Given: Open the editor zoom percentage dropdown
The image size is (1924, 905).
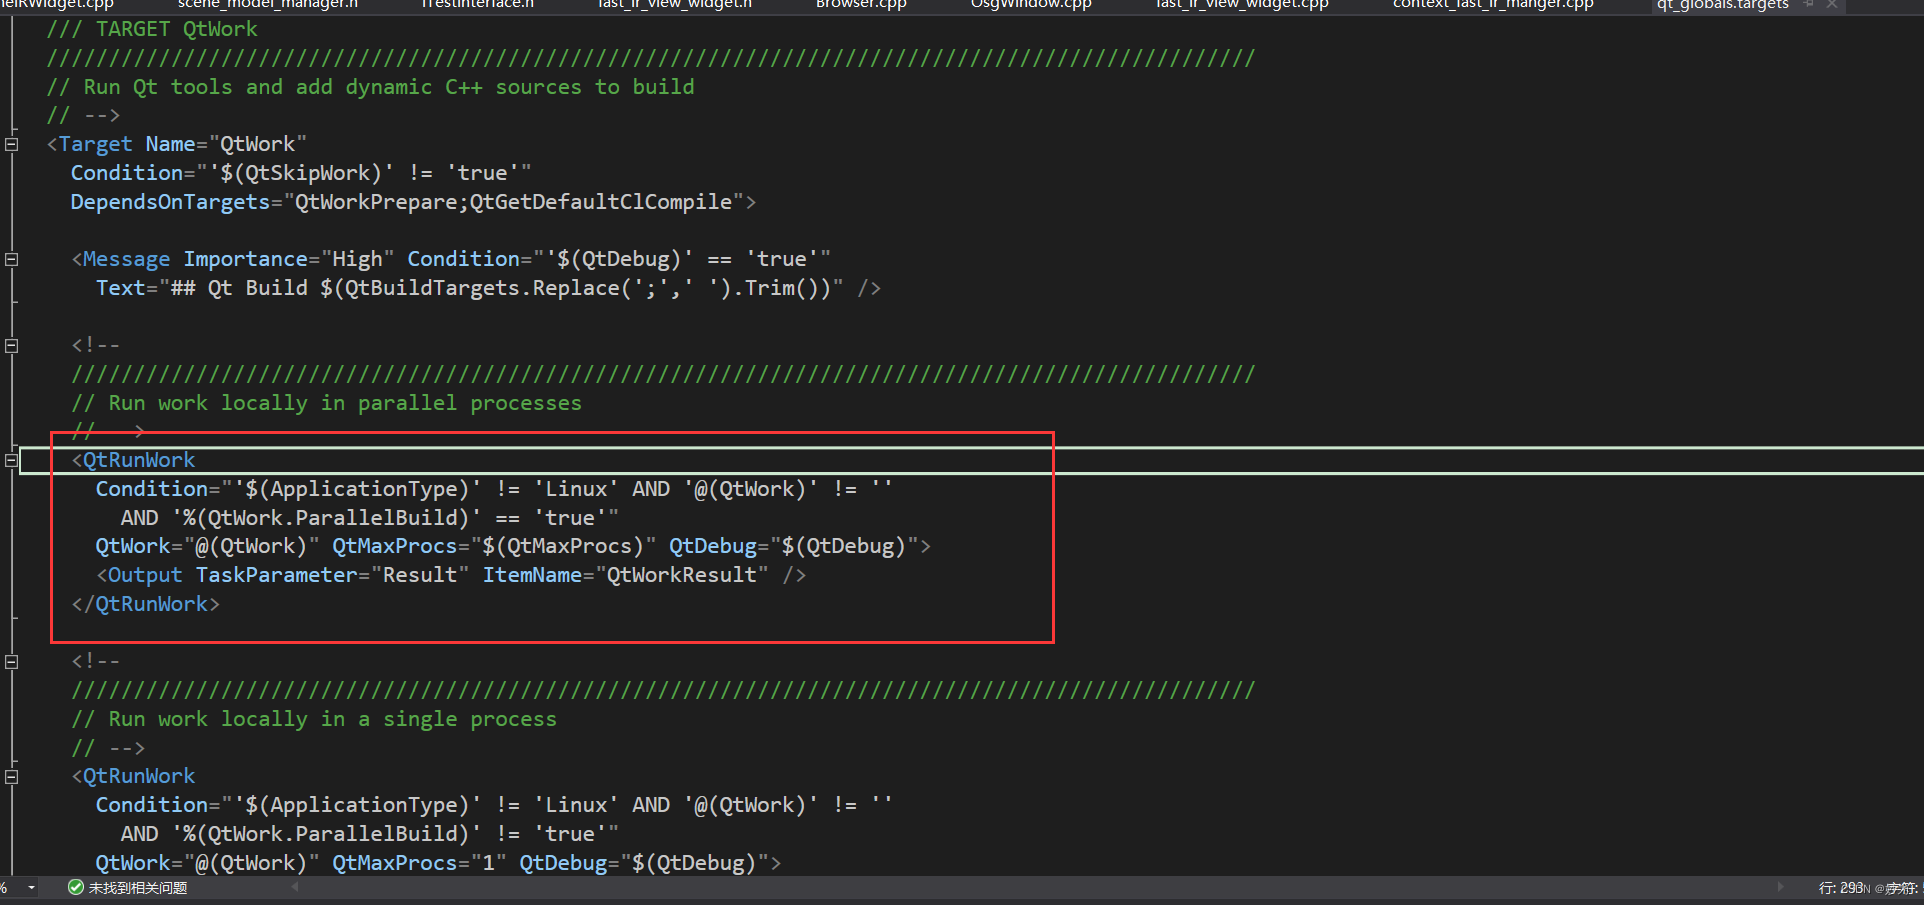Looking at the screenshot, I should pos(32,888).
